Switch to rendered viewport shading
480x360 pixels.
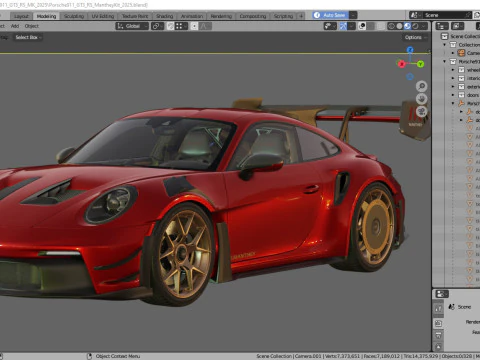(x=415, y=26)
